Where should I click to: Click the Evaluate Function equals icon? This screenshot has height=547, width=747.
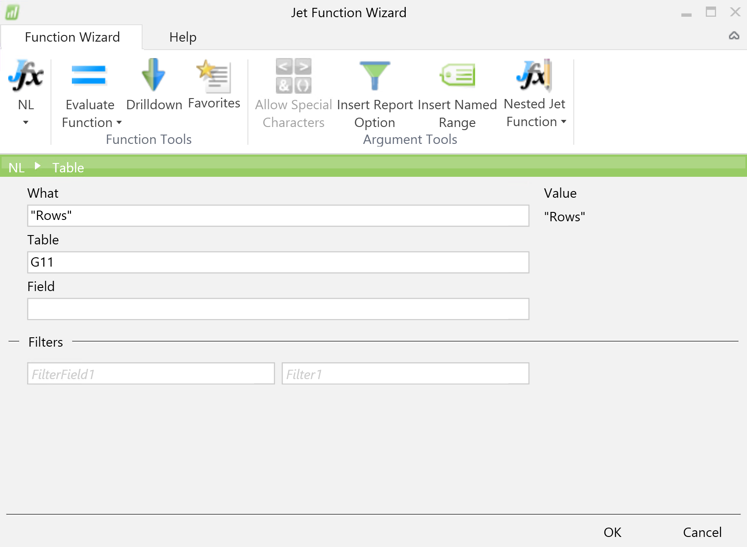coord(89,75)
